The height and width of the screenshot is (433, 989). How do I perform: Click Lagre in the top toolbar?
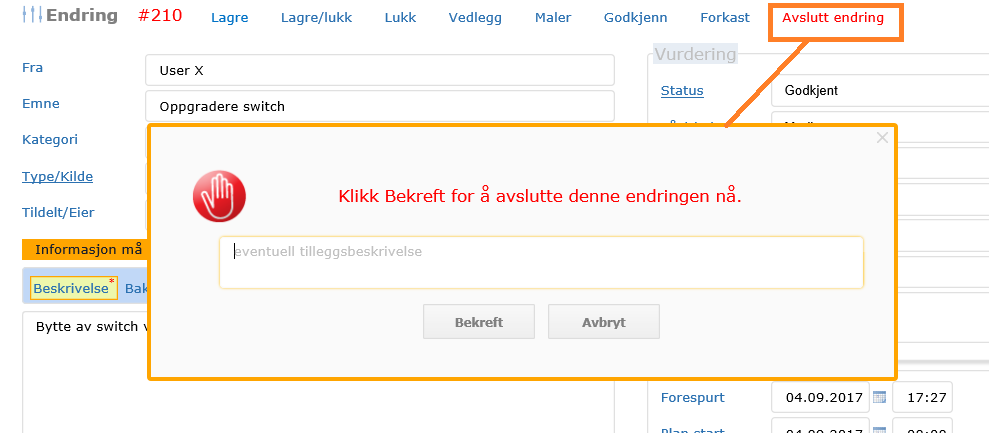[x=230, y=18]
